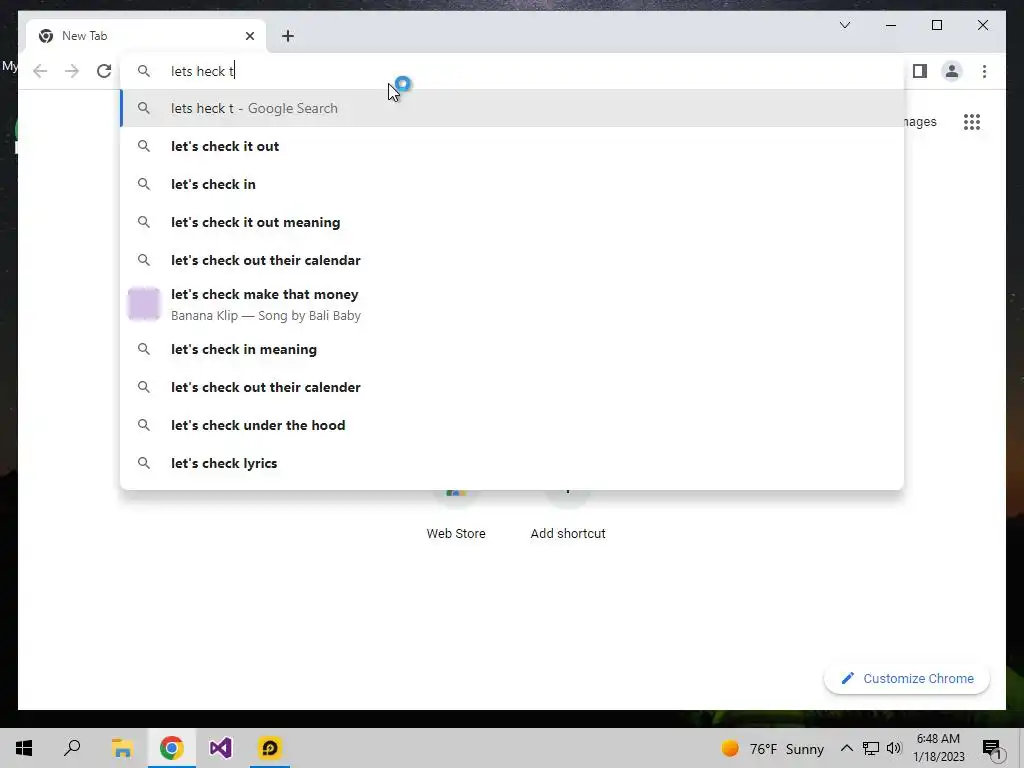
Task: Choose suggestion "let's check in meaning"
Action: (x=512, y=349)
